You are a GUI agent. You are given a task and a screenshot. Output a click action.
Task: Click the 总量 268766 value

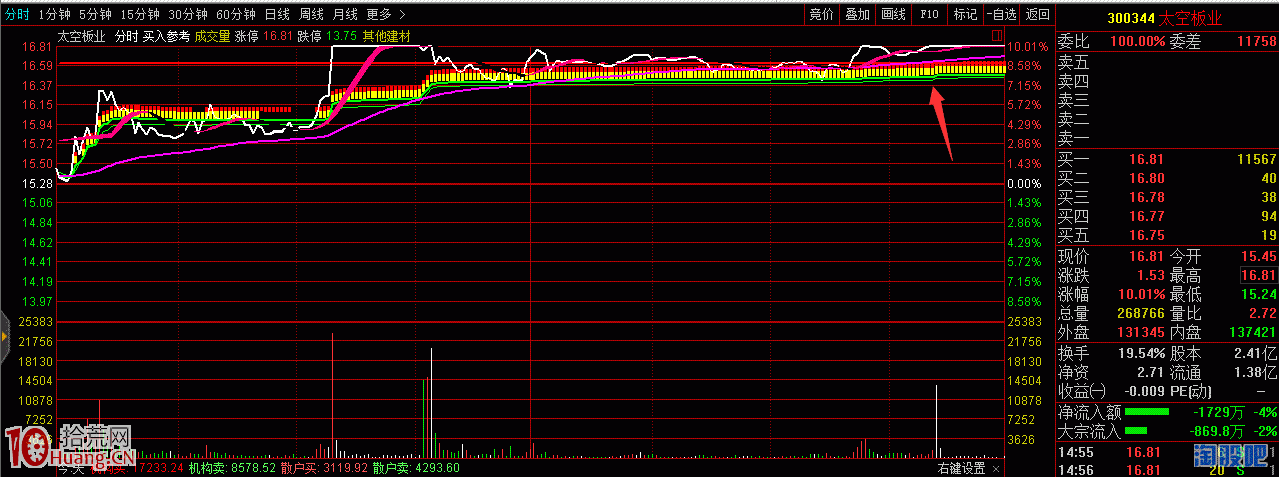[1143, 314]
